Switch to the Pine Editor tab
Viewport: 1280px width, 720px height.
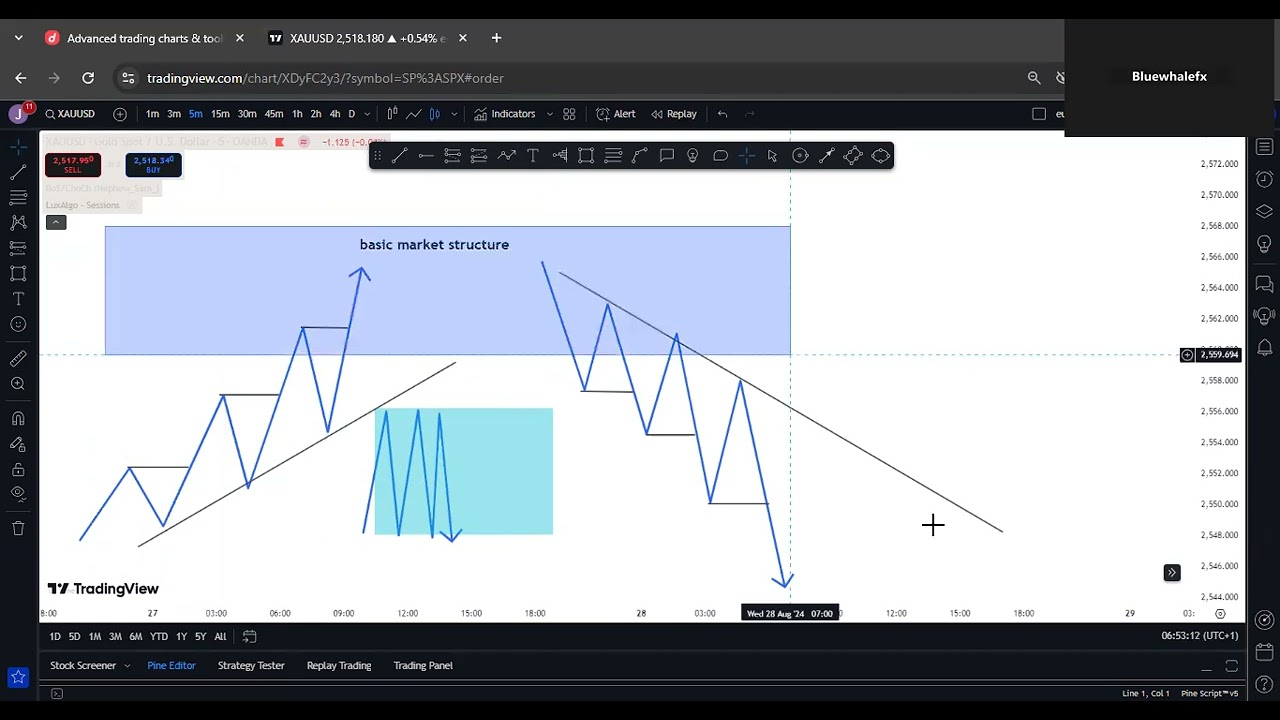coord(171,666)
